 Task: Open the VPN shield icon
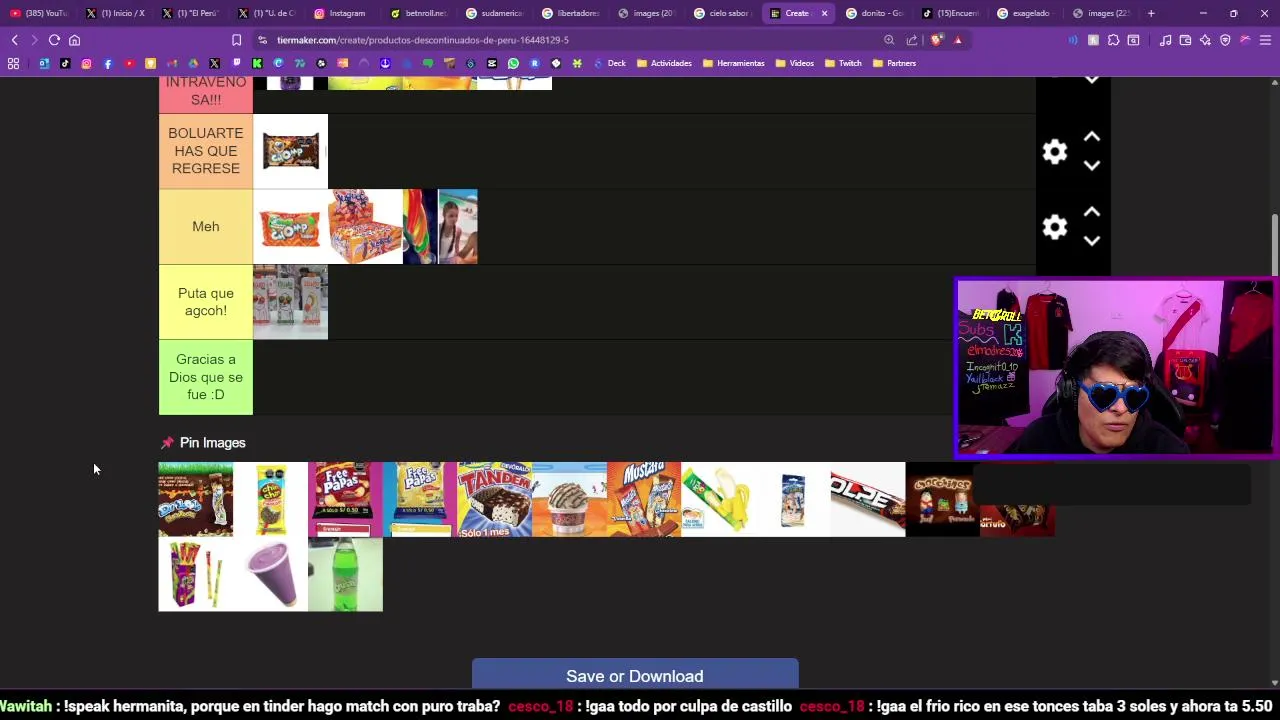coord(1225,40)
